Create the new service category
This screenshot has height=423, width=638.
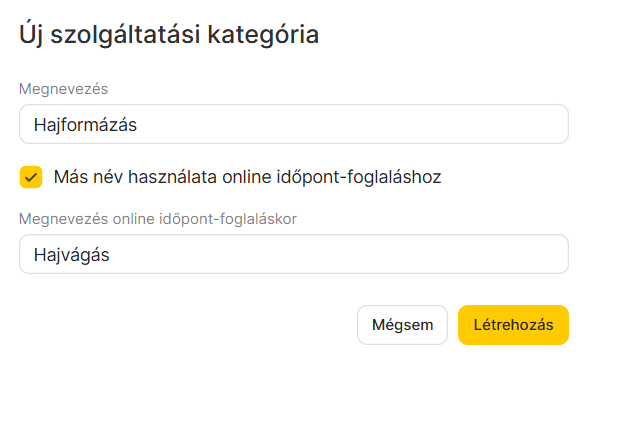point(513,325)
